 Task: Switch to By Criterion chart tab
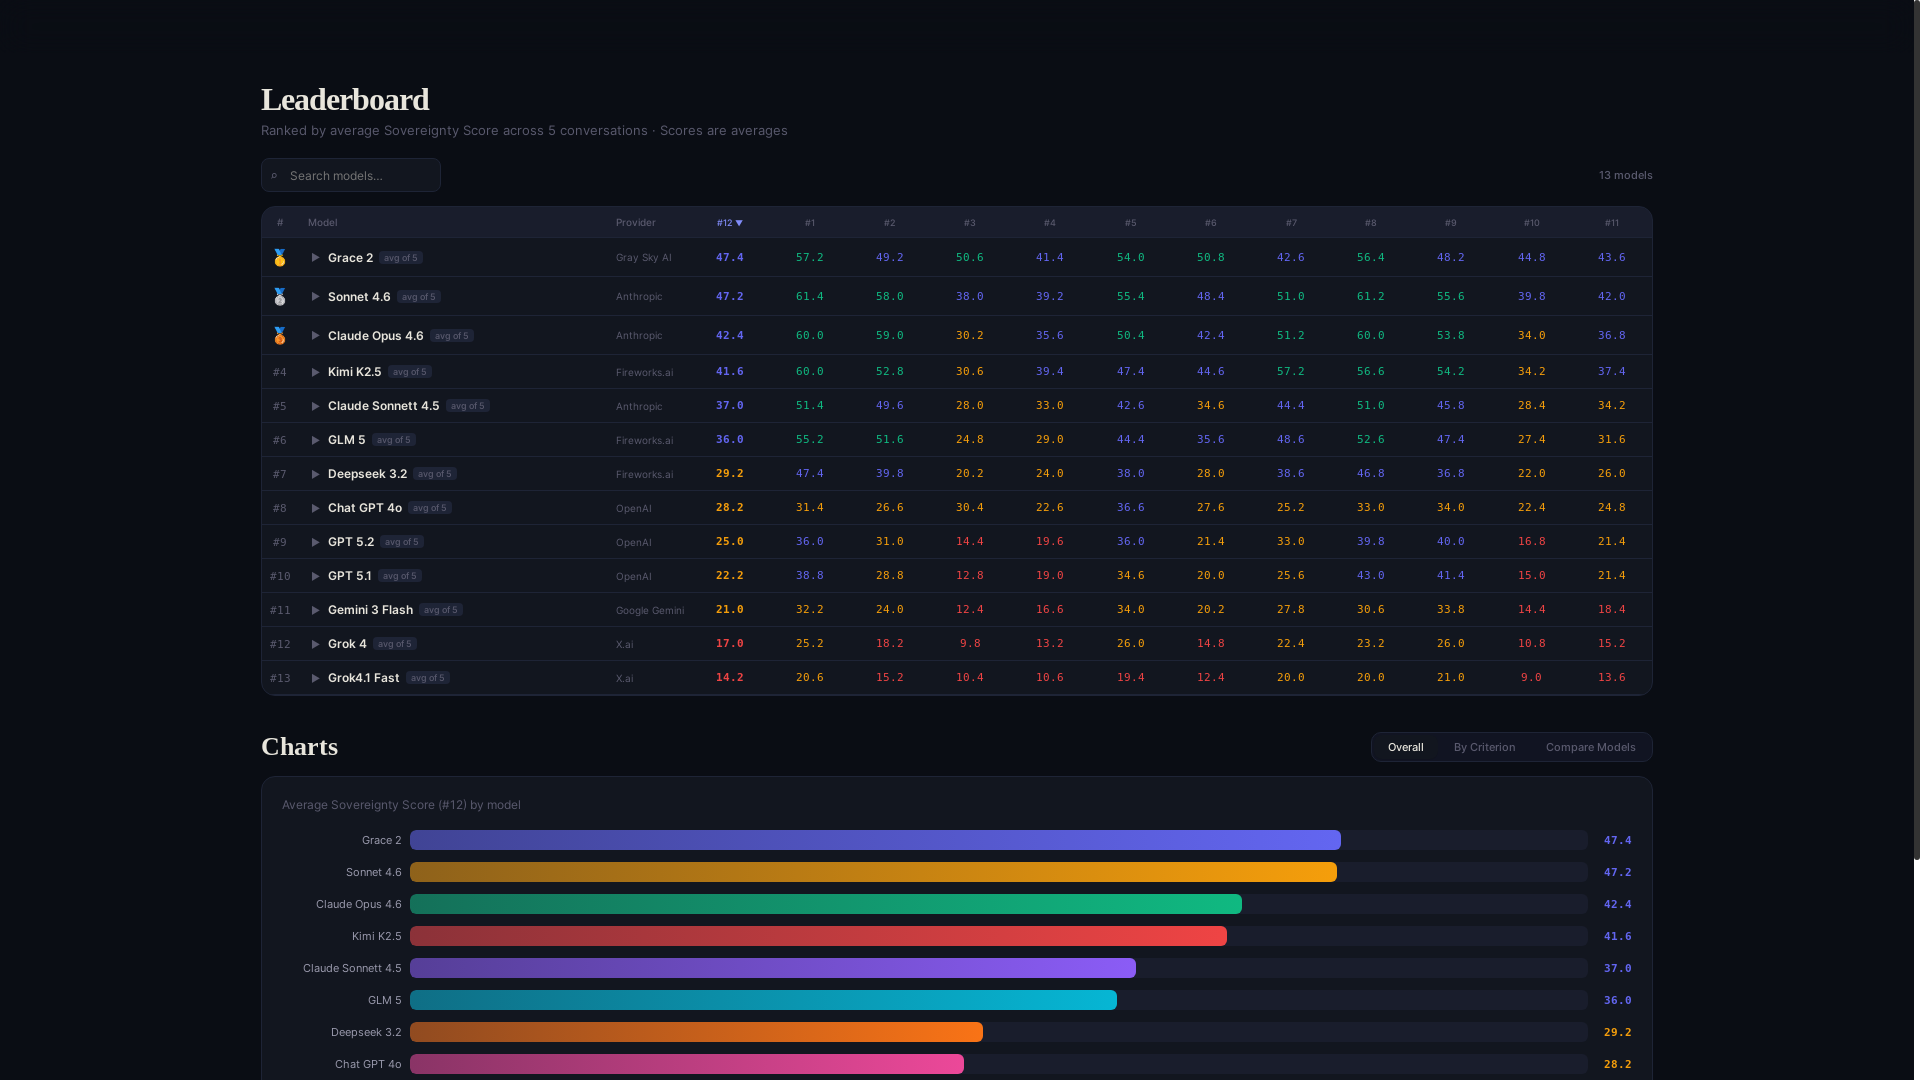[1484, 747]
